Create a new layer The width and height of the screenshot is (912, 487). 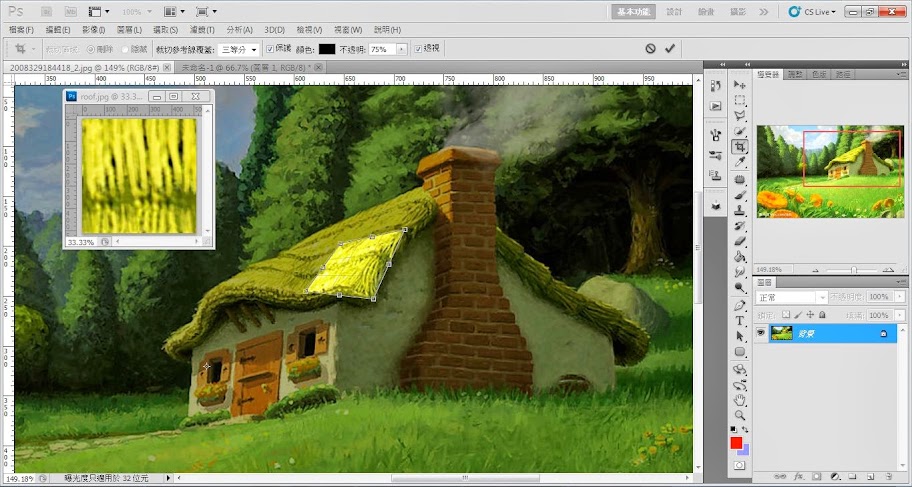(x=871, y=477)
